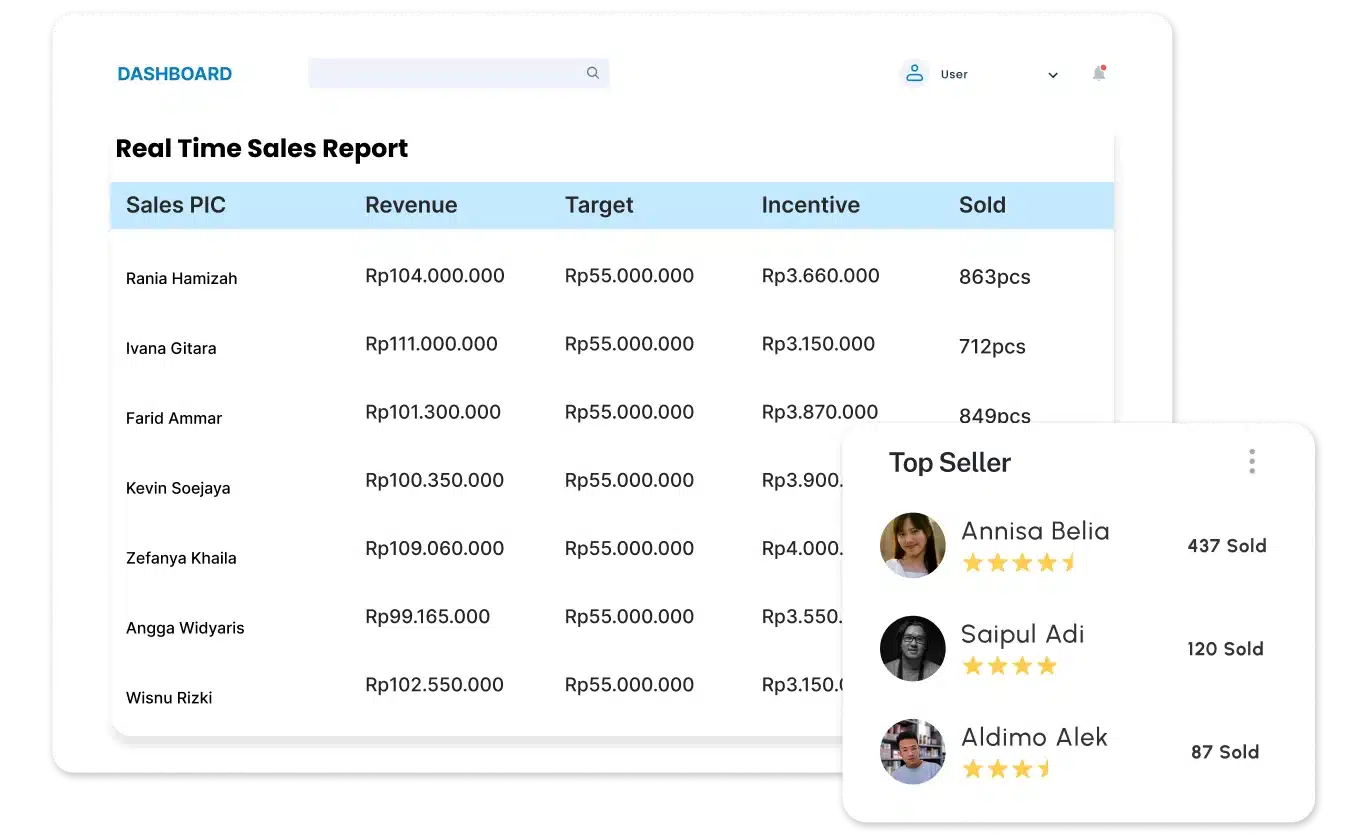Click the Real Time Sales Report heading
The height and width of the screenshot is (836, 1367).
262,148
